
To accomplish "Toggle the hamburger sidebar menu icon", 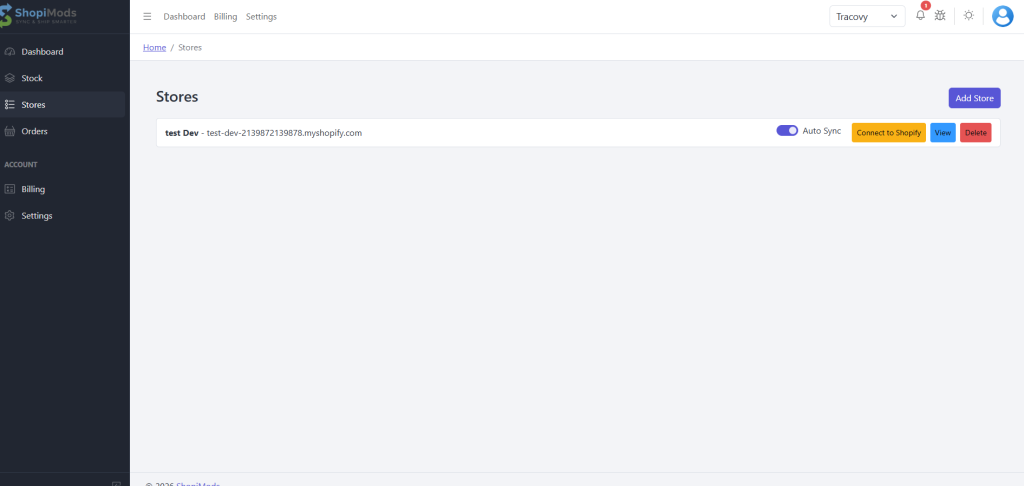I will [148, 17].
